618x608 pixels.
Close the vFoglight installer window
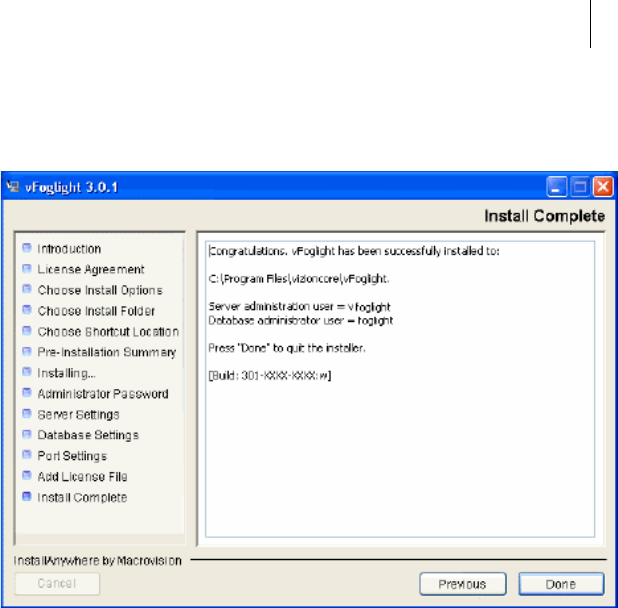click(603, 187)
